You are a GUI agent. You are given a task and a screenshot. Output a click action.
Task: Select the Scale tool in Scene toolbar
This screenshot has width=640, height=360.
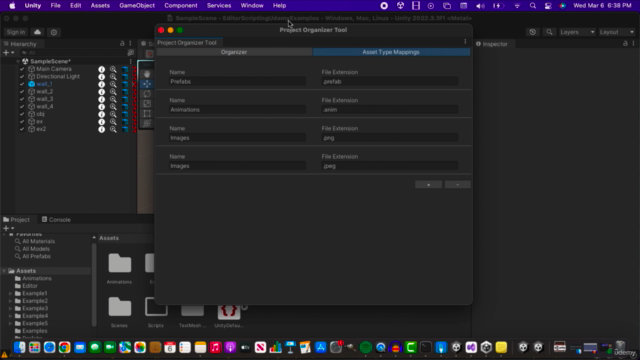point(147,104)
